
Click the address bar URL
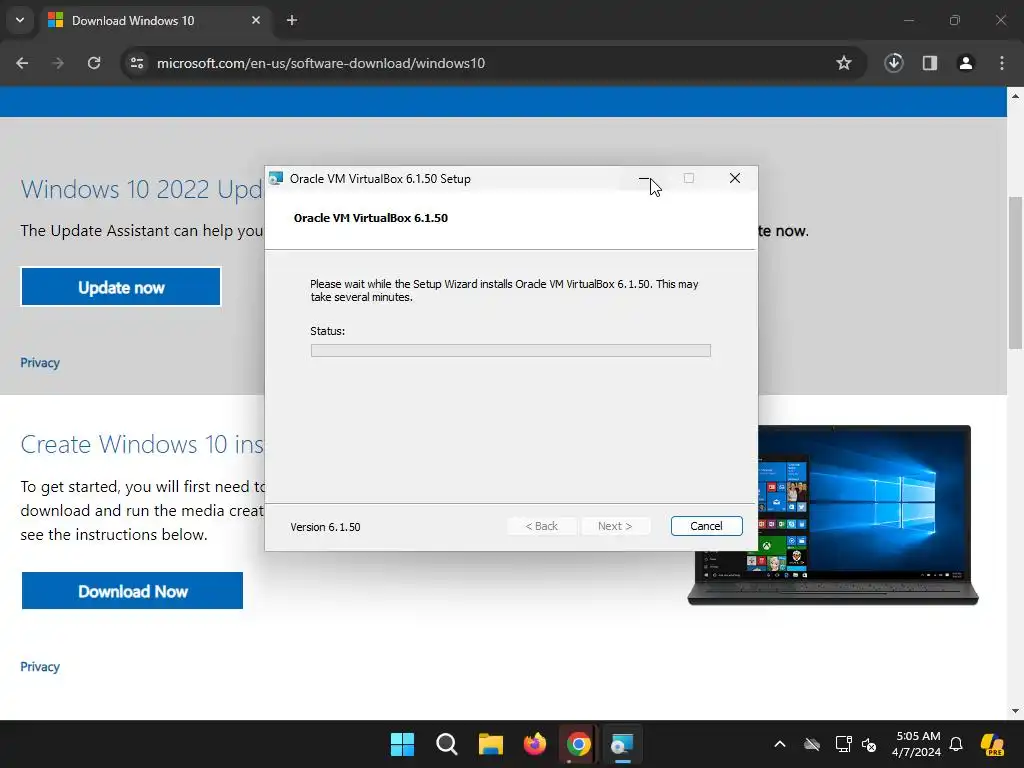tap(321, 63)
